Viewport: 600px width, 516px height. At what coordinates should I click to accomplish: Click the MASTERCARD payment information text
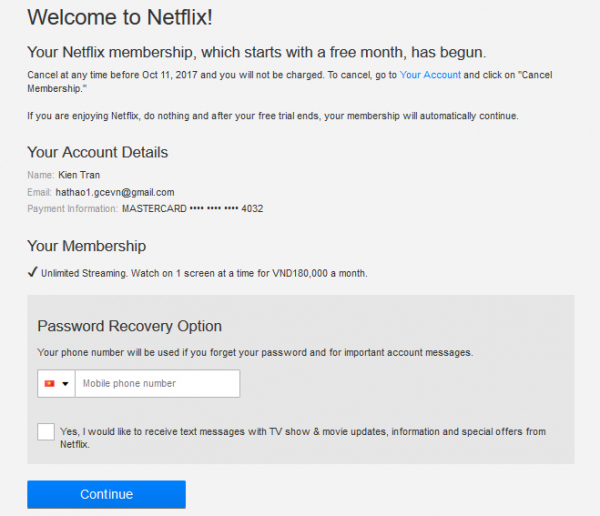click(x=192, y=209)
